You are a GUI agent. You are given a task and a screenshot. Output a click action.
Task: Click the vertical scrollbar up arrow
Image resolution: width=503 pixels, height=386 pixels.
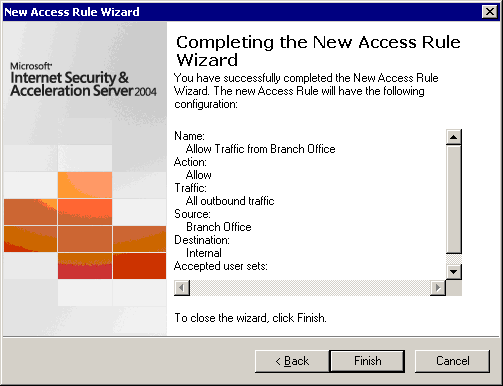(453, 137)
